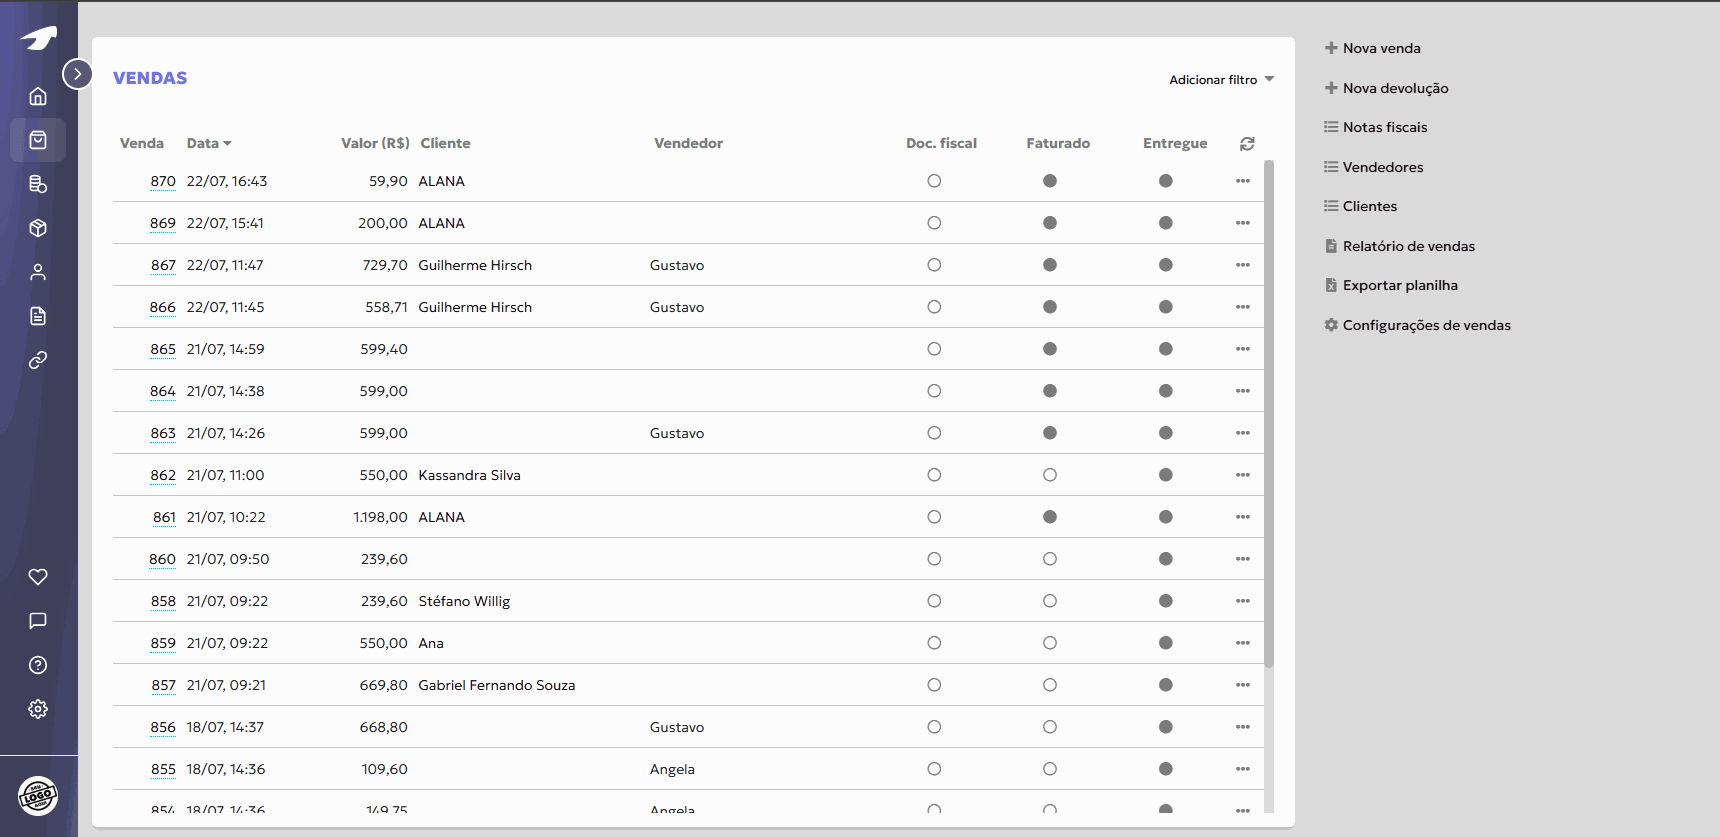1720x837 pixels.
Task: Toggle Entregue status for sale 867
Action: [1165, 265]
